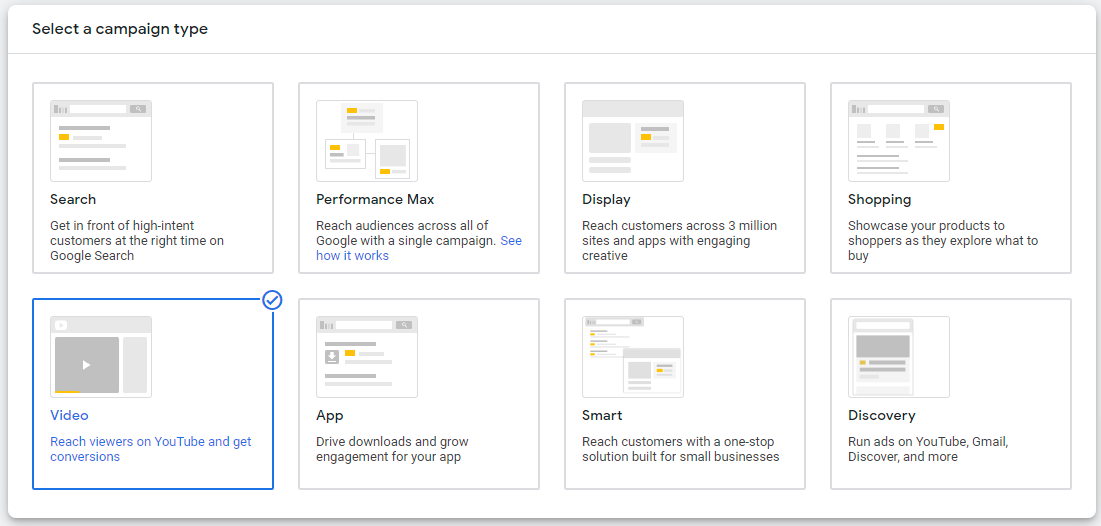Select the Performance Max campaign illustration
Viewport: 1101px width, 526px height.
(367, 140)
